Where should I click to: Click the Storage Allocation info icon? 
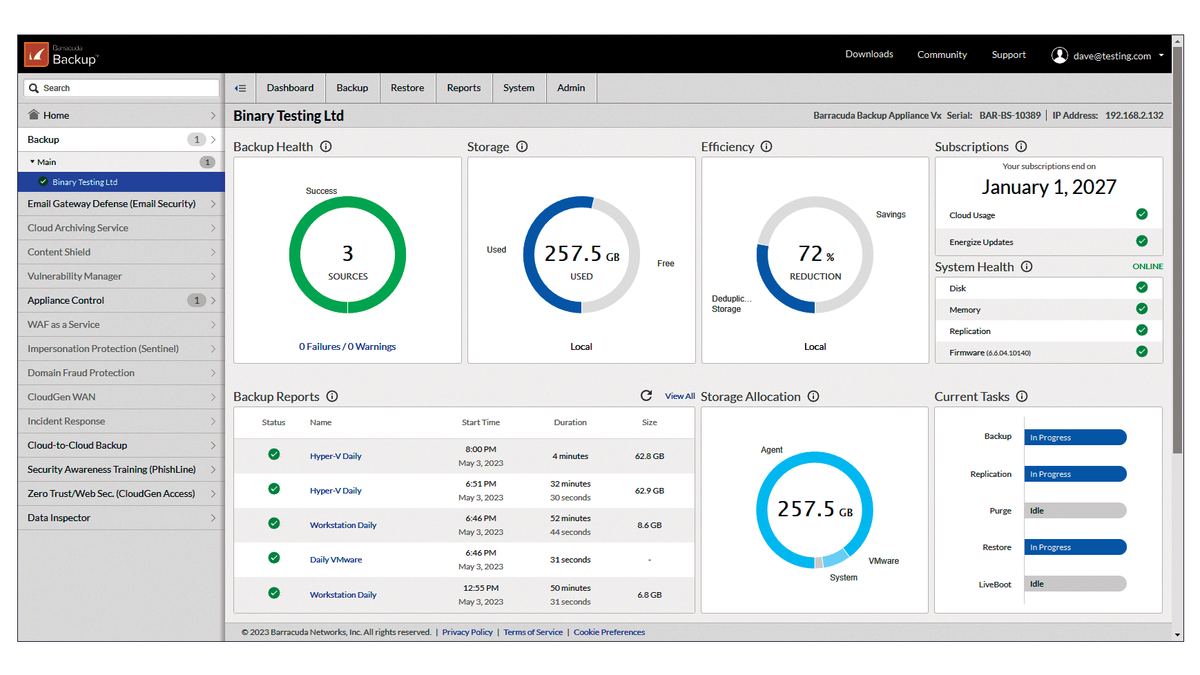click(x=814, y=396)
